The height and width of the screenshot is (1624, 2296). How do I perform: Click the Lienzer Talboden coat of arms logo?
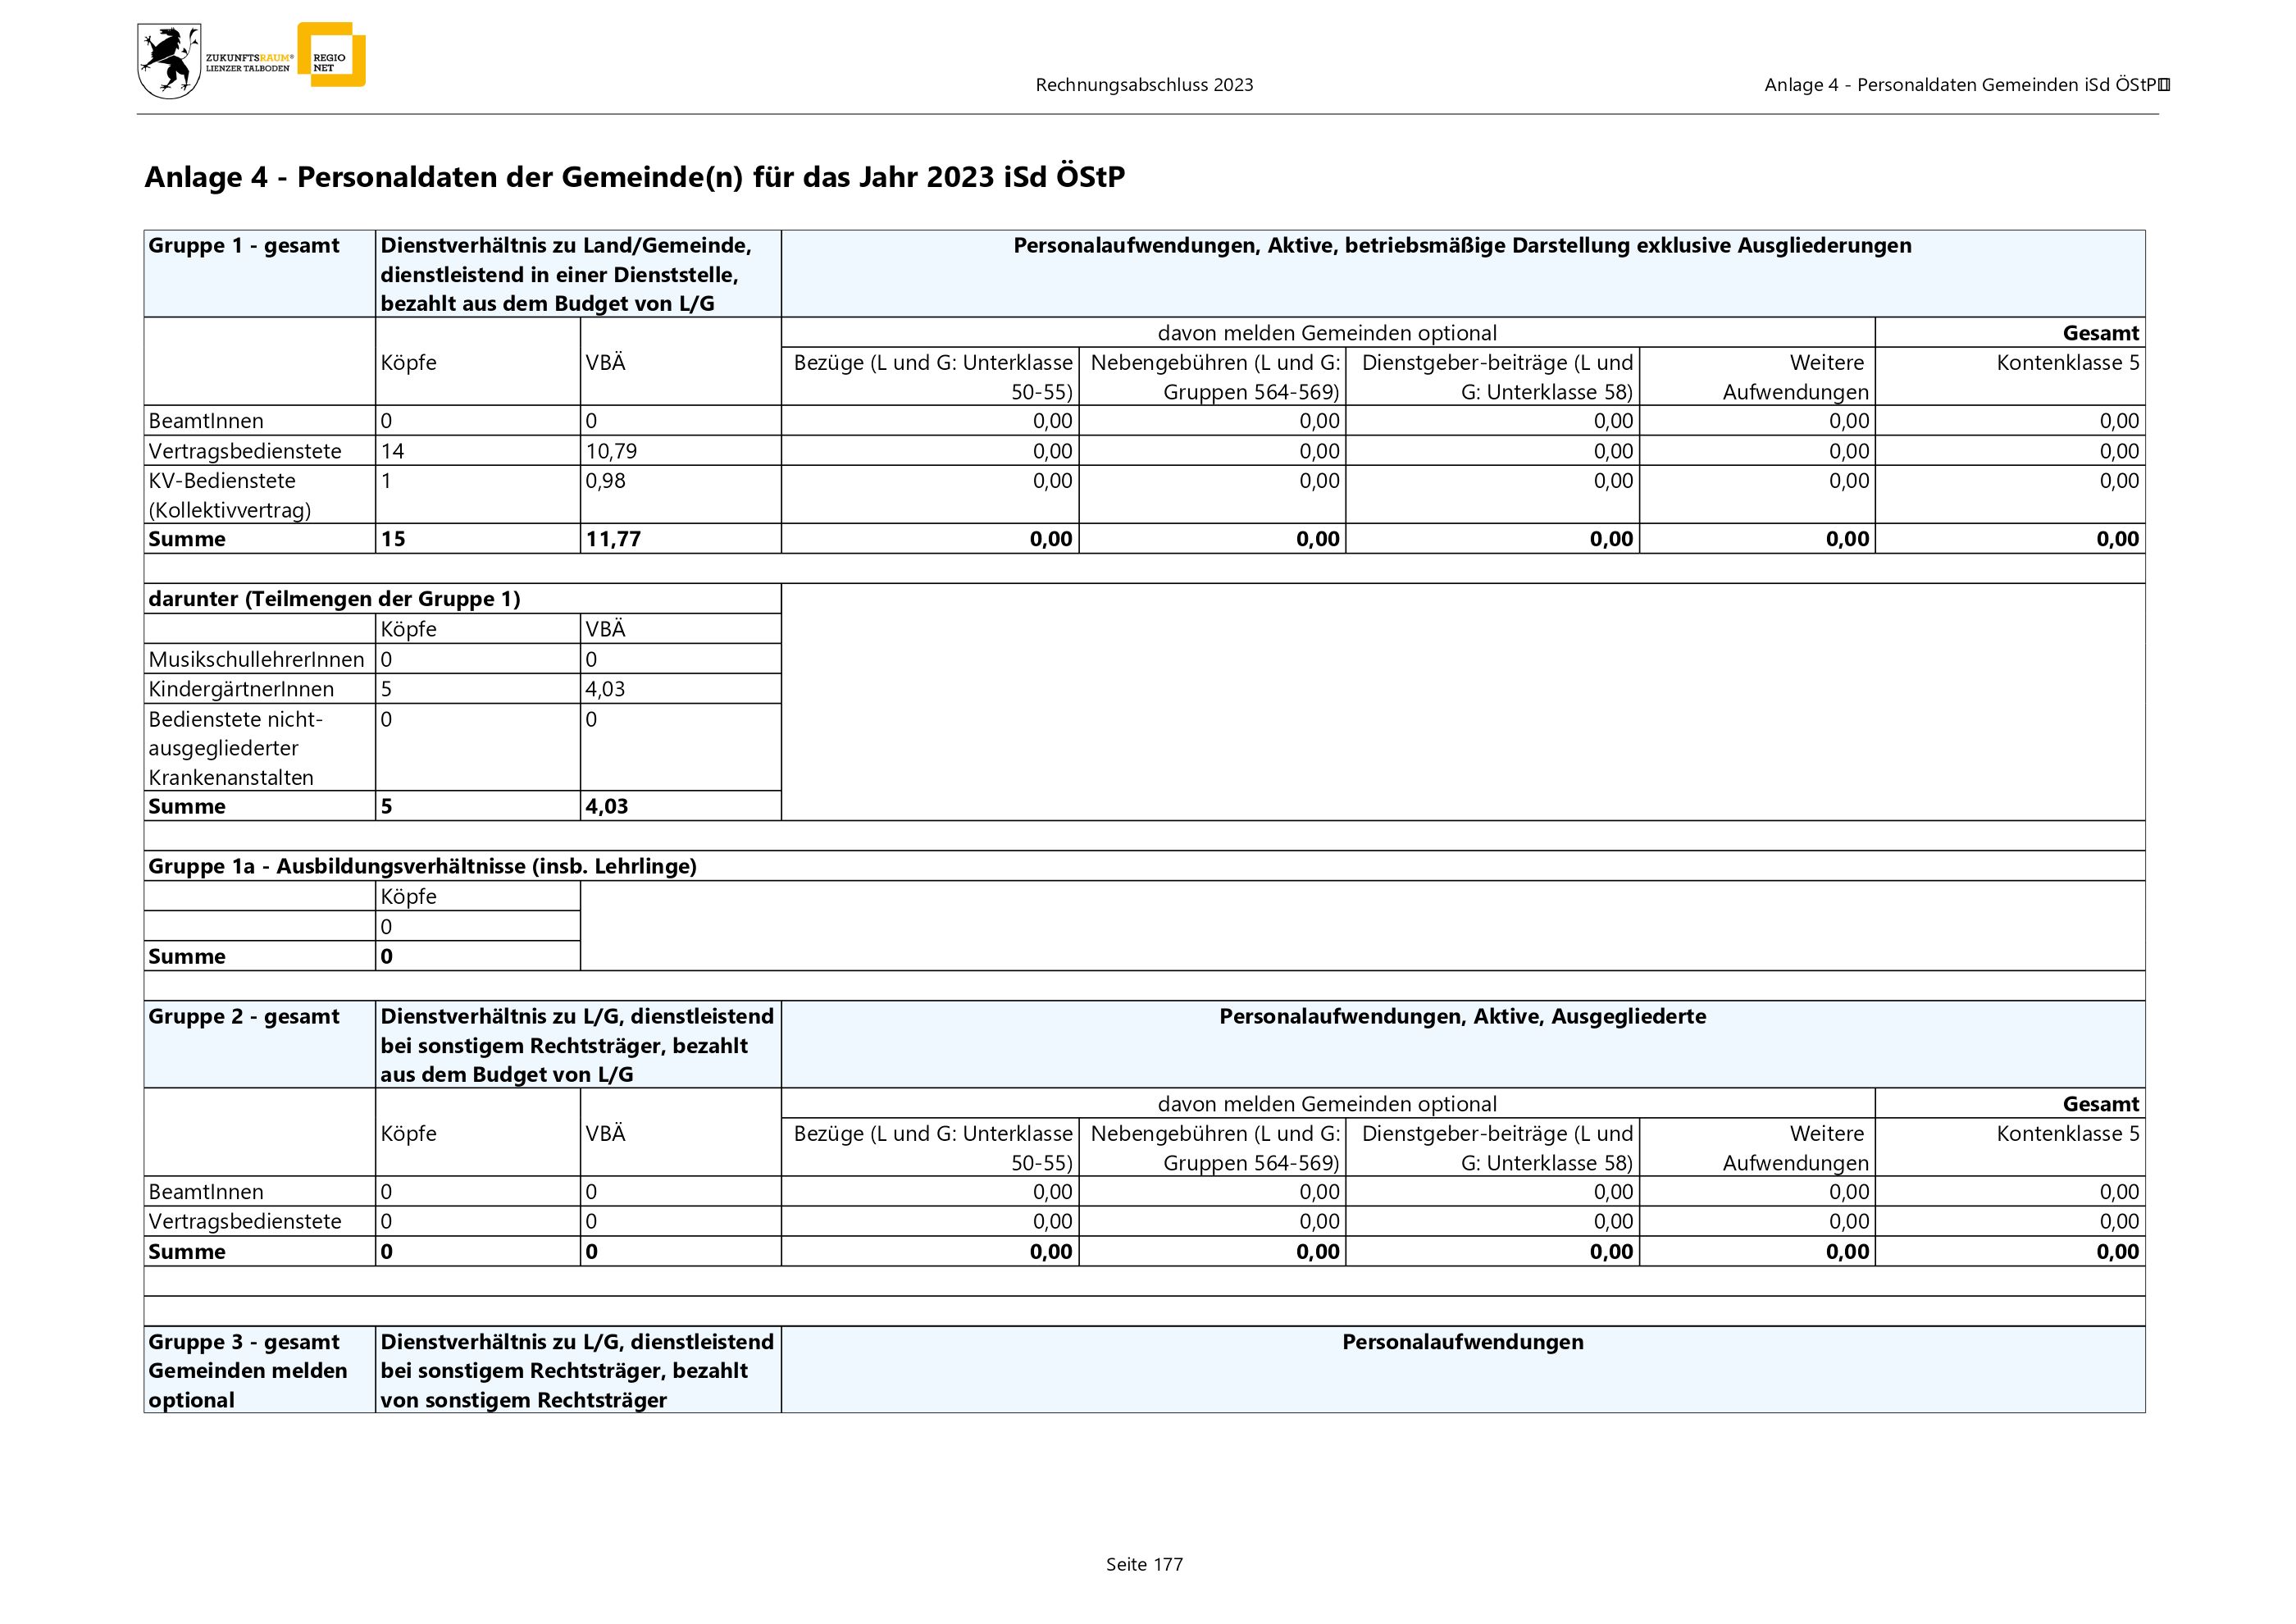click(x=169, y=62)
